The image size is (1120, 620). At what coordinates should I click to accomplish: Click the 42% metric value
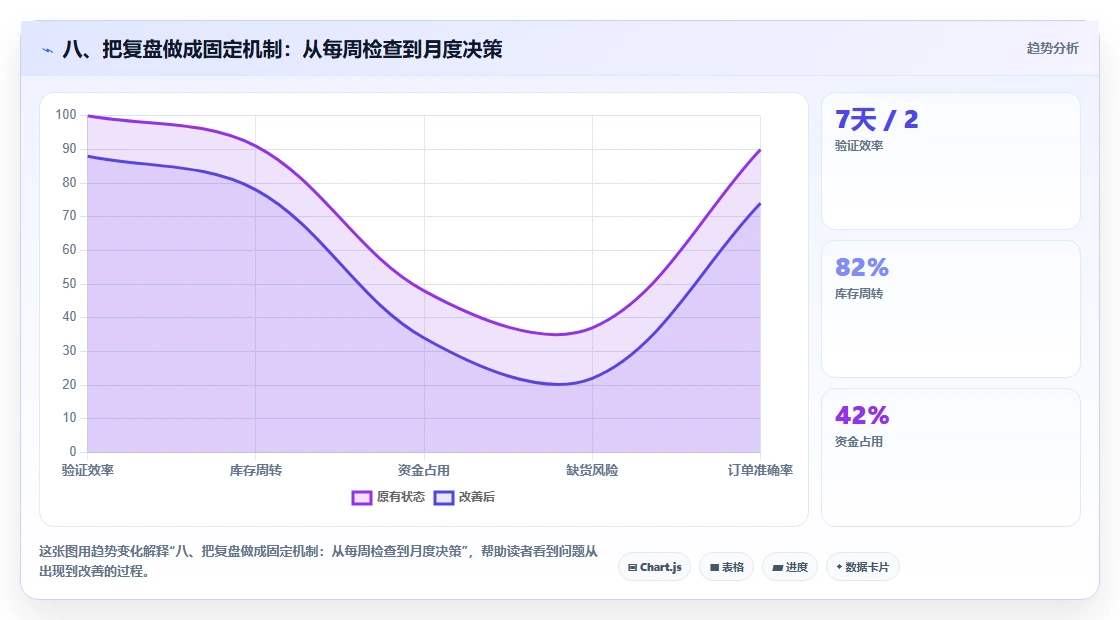861,415
